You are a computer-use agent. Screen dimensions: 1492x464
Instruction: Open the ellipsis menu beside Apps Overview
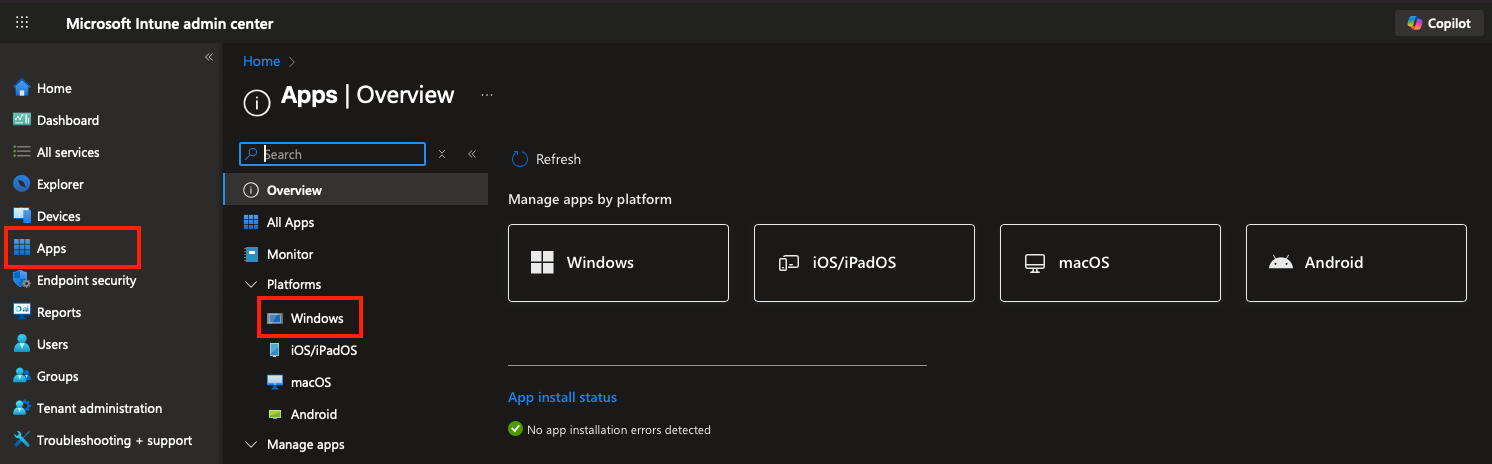point(487,95)
